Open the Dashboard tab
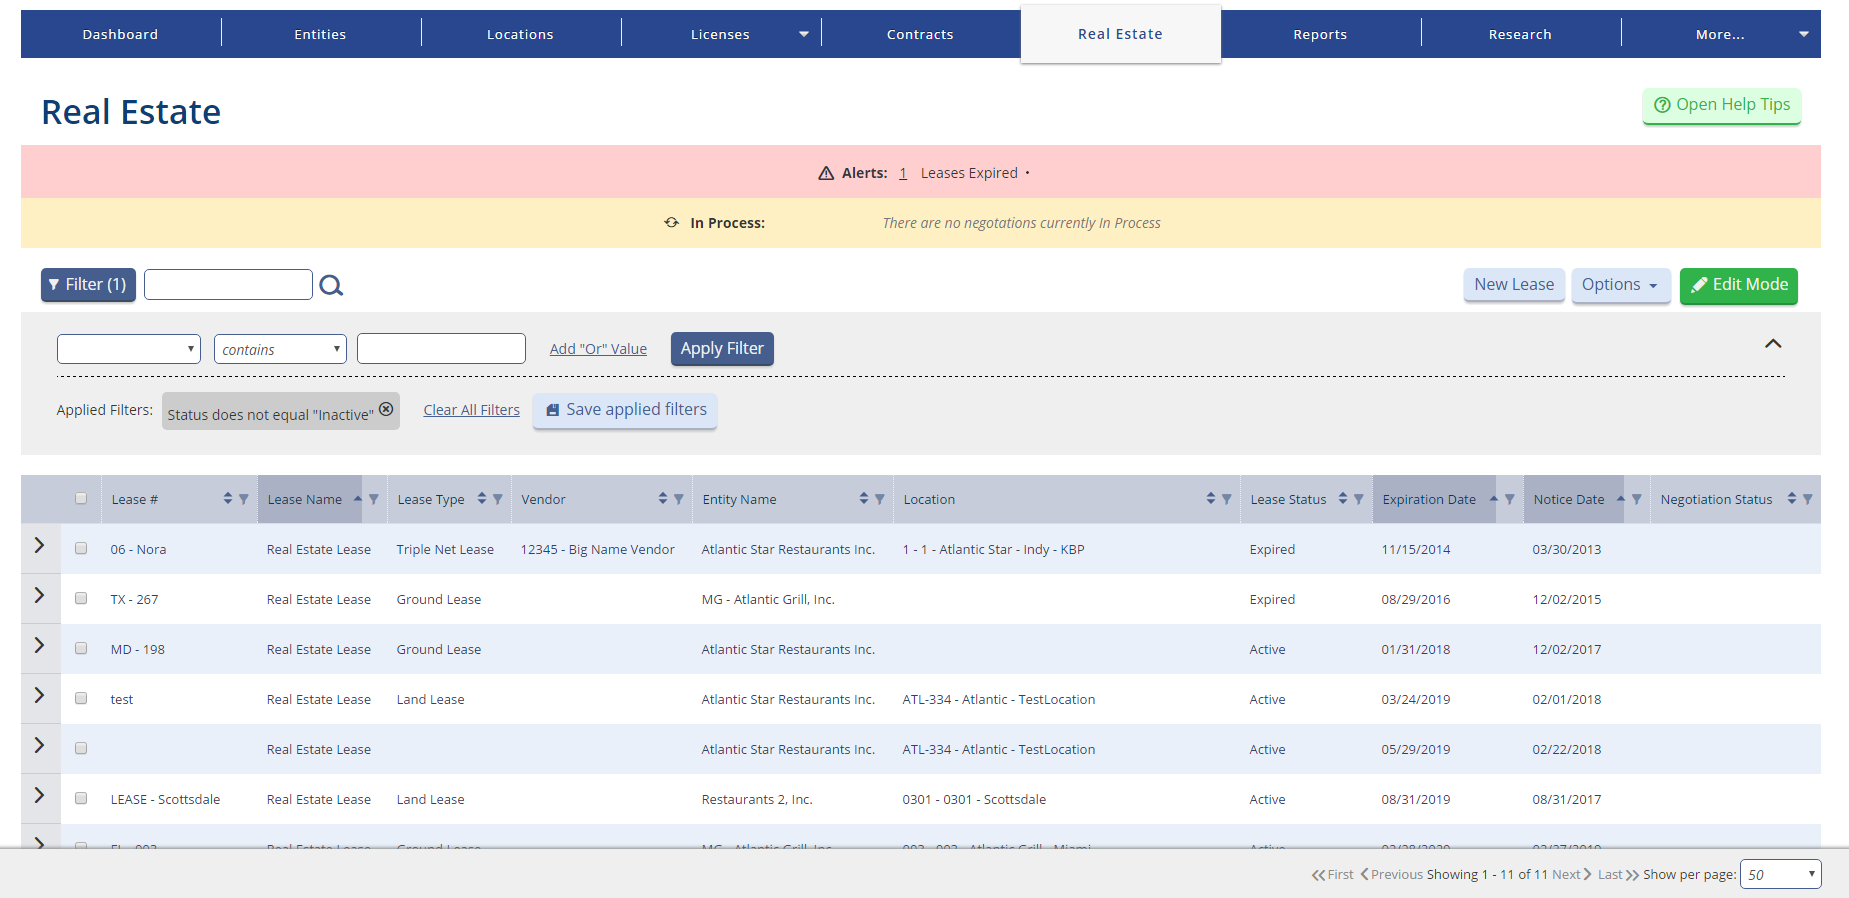Screen dimensions: 1849x898 pos(121,34)
